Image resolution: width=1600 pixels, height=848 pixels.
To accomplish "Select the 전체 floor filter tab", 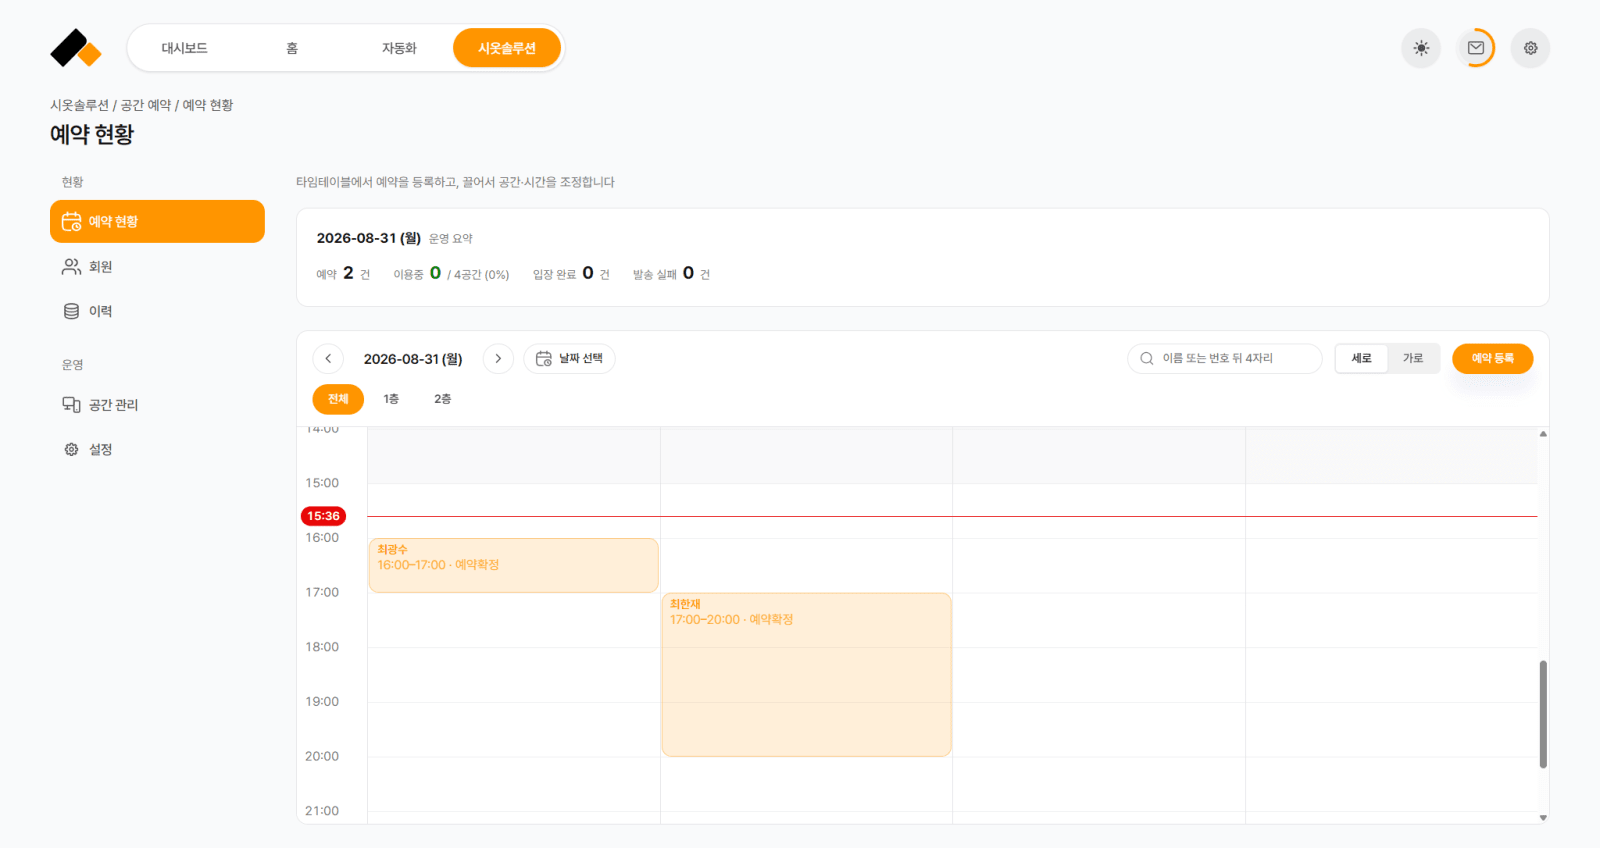I will pyautogui.click(x=338, y=399).
